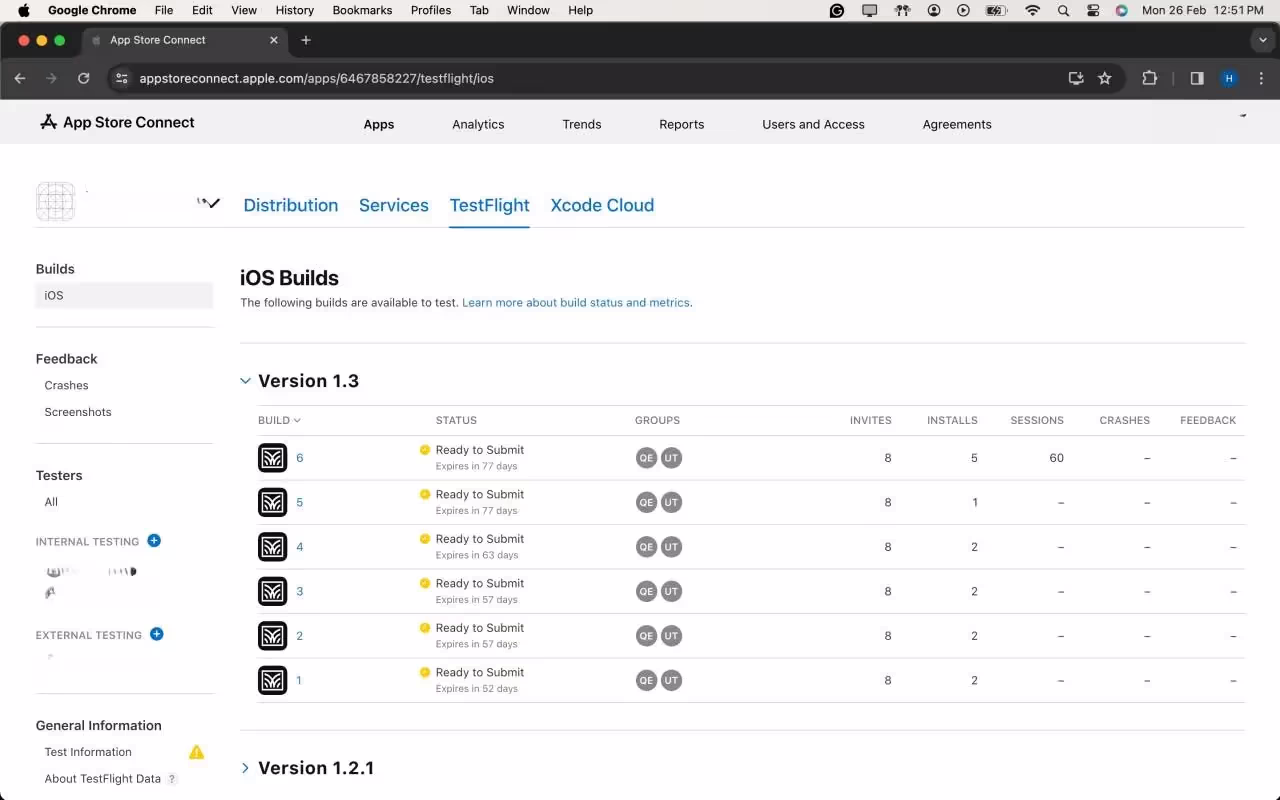The height and width of the screenshot is (800, 1280).
Task: Click the UT group badge on build 4
Action: pyautogui.click(x=671, y=547)
